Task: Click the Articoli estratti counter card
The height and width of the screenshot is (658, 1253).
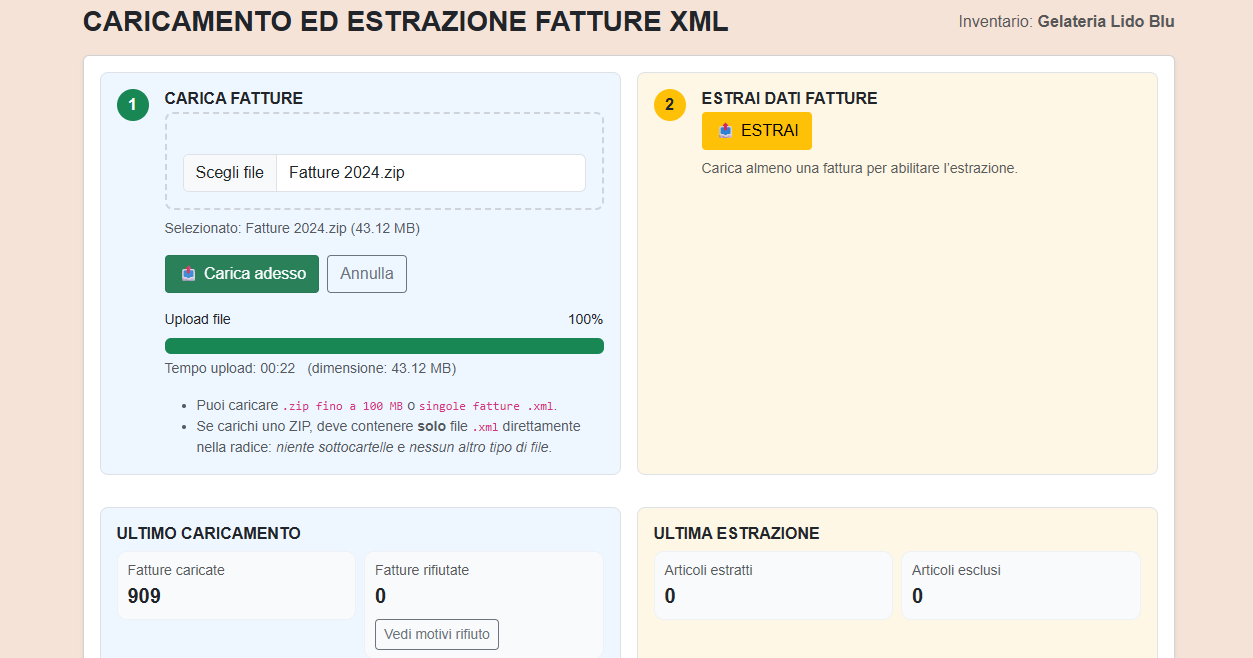Action: [x=772, y=585]
